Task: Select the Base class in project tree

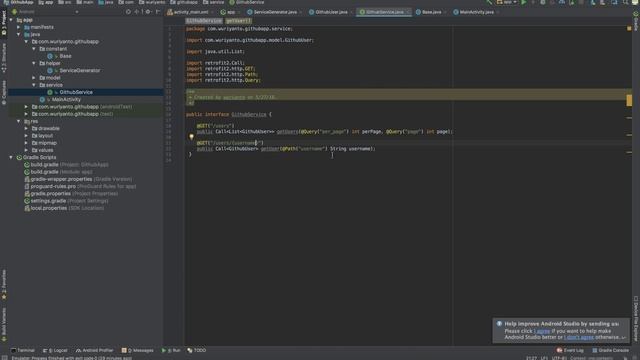Action: 65,56
